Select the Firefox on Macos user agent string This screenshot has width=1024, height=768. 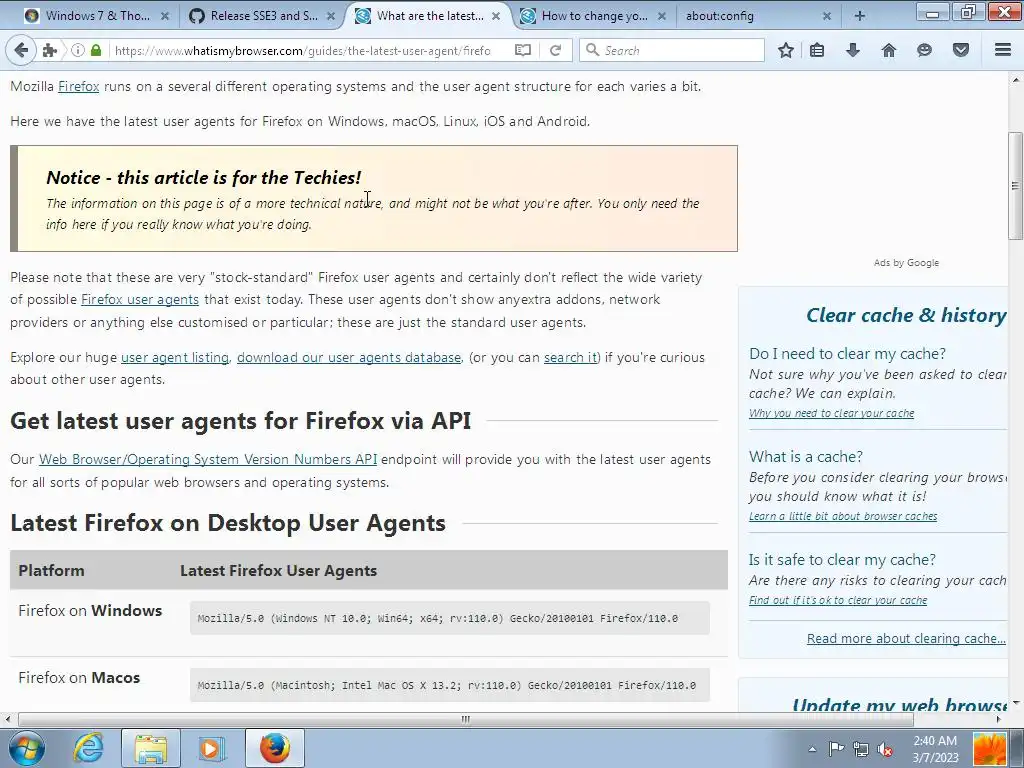point(450,685)
